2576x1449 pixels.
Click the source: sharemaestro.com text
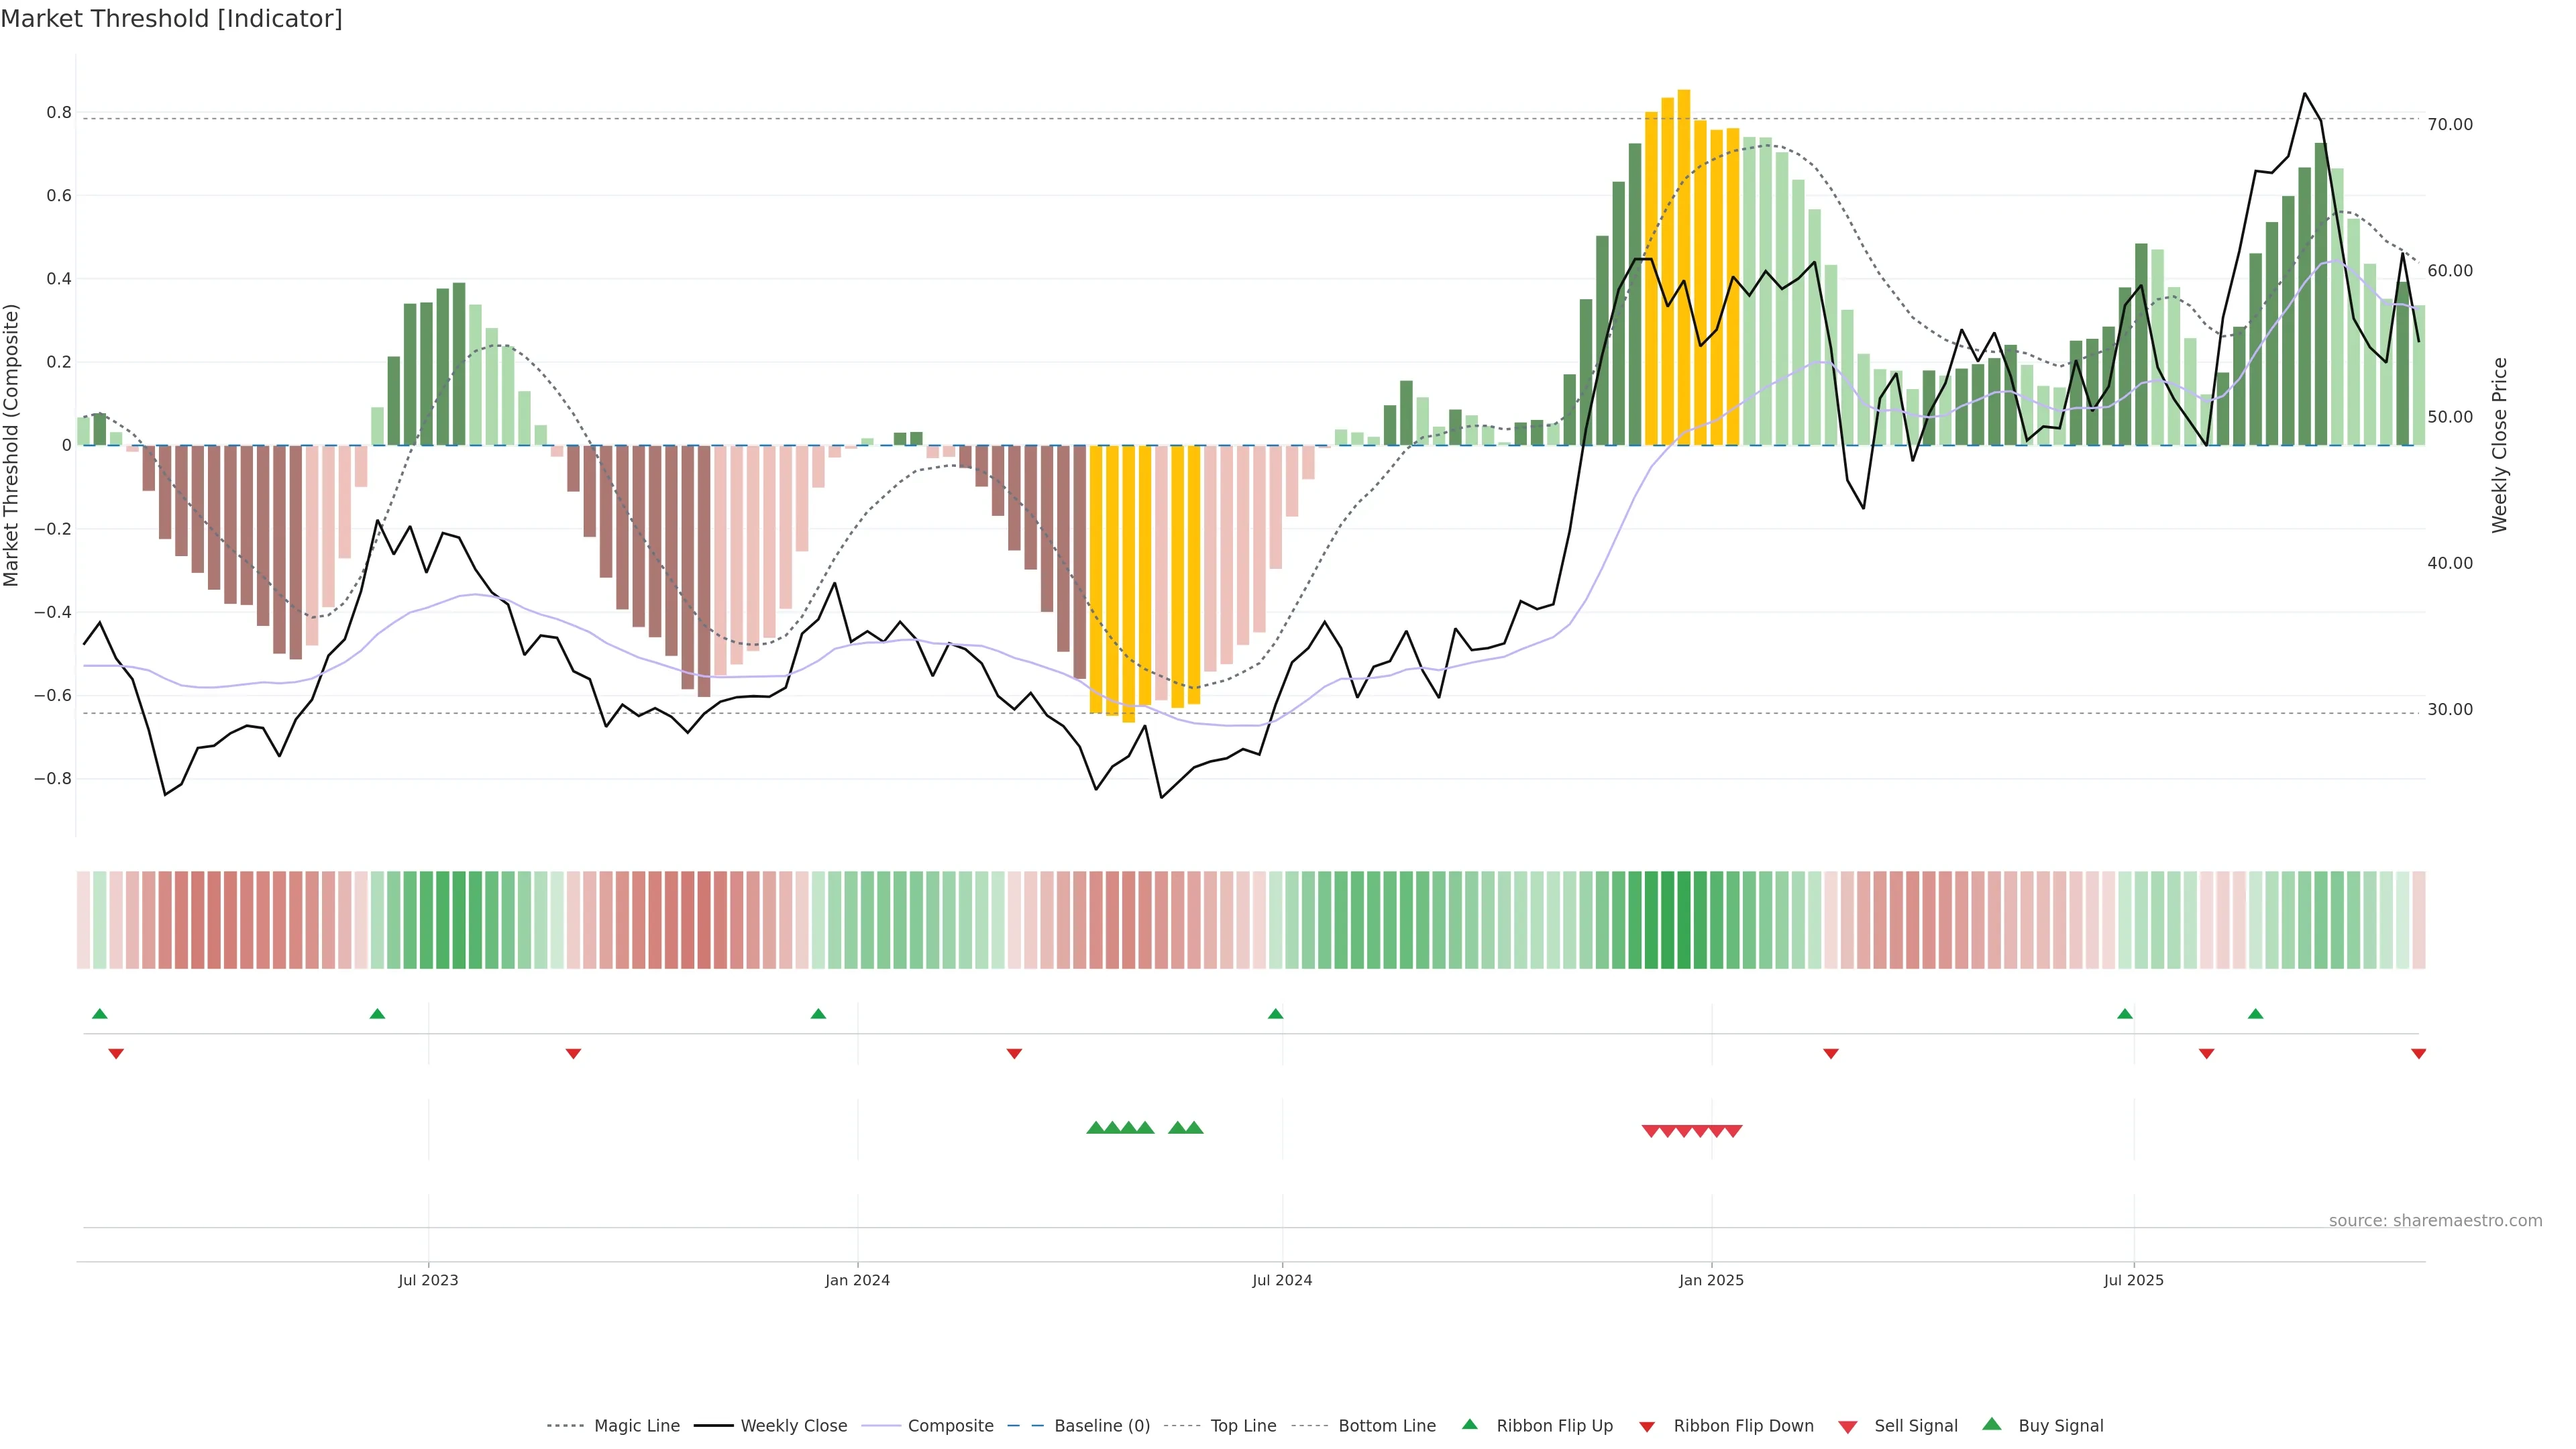click(2435, 1220)
